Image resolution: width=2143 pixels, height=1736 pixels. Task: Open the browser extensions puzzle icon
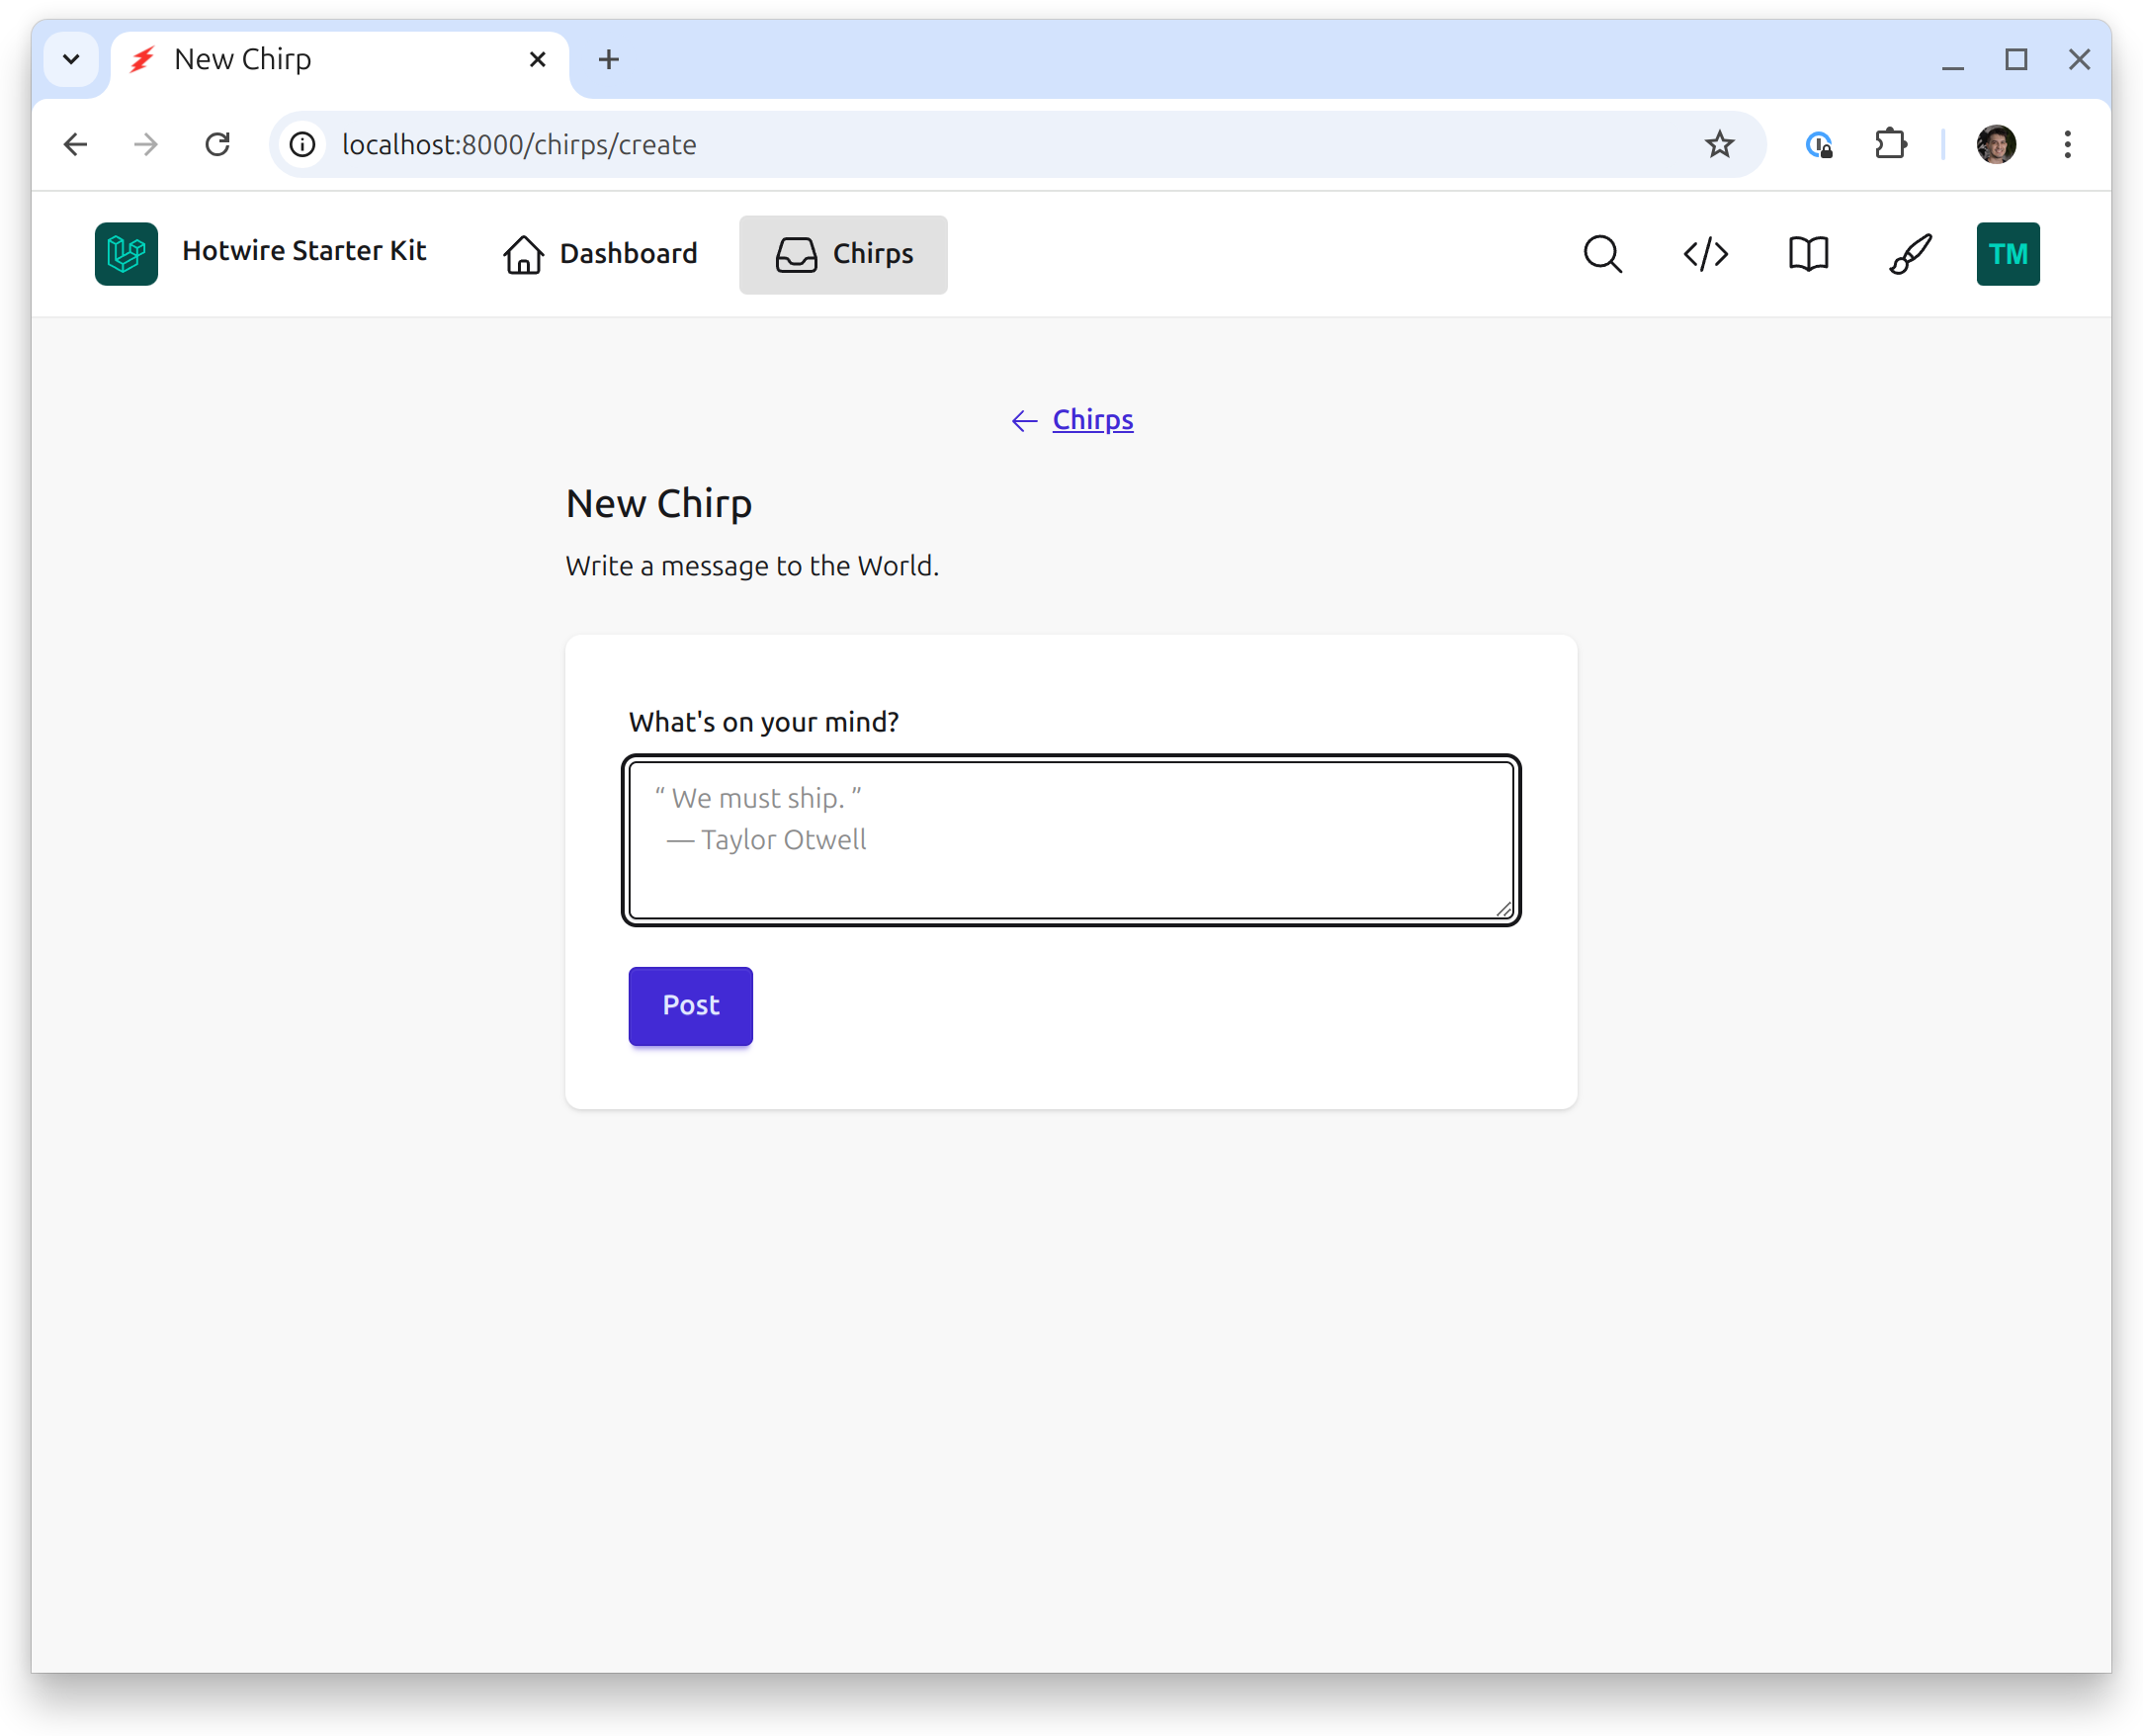pyautogui.click(x=1890, y=145)
